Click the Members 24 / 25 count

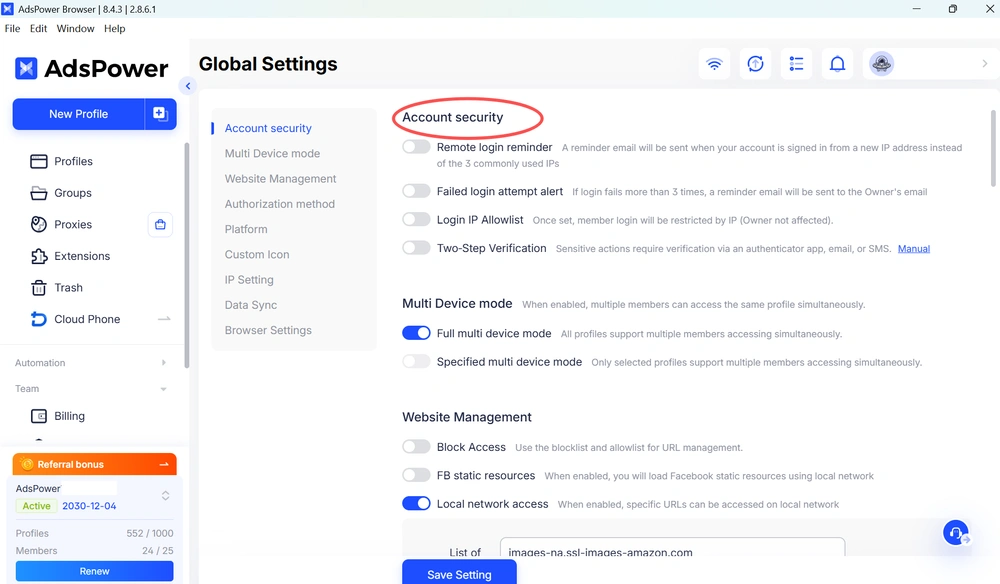[x=158, y=551]
